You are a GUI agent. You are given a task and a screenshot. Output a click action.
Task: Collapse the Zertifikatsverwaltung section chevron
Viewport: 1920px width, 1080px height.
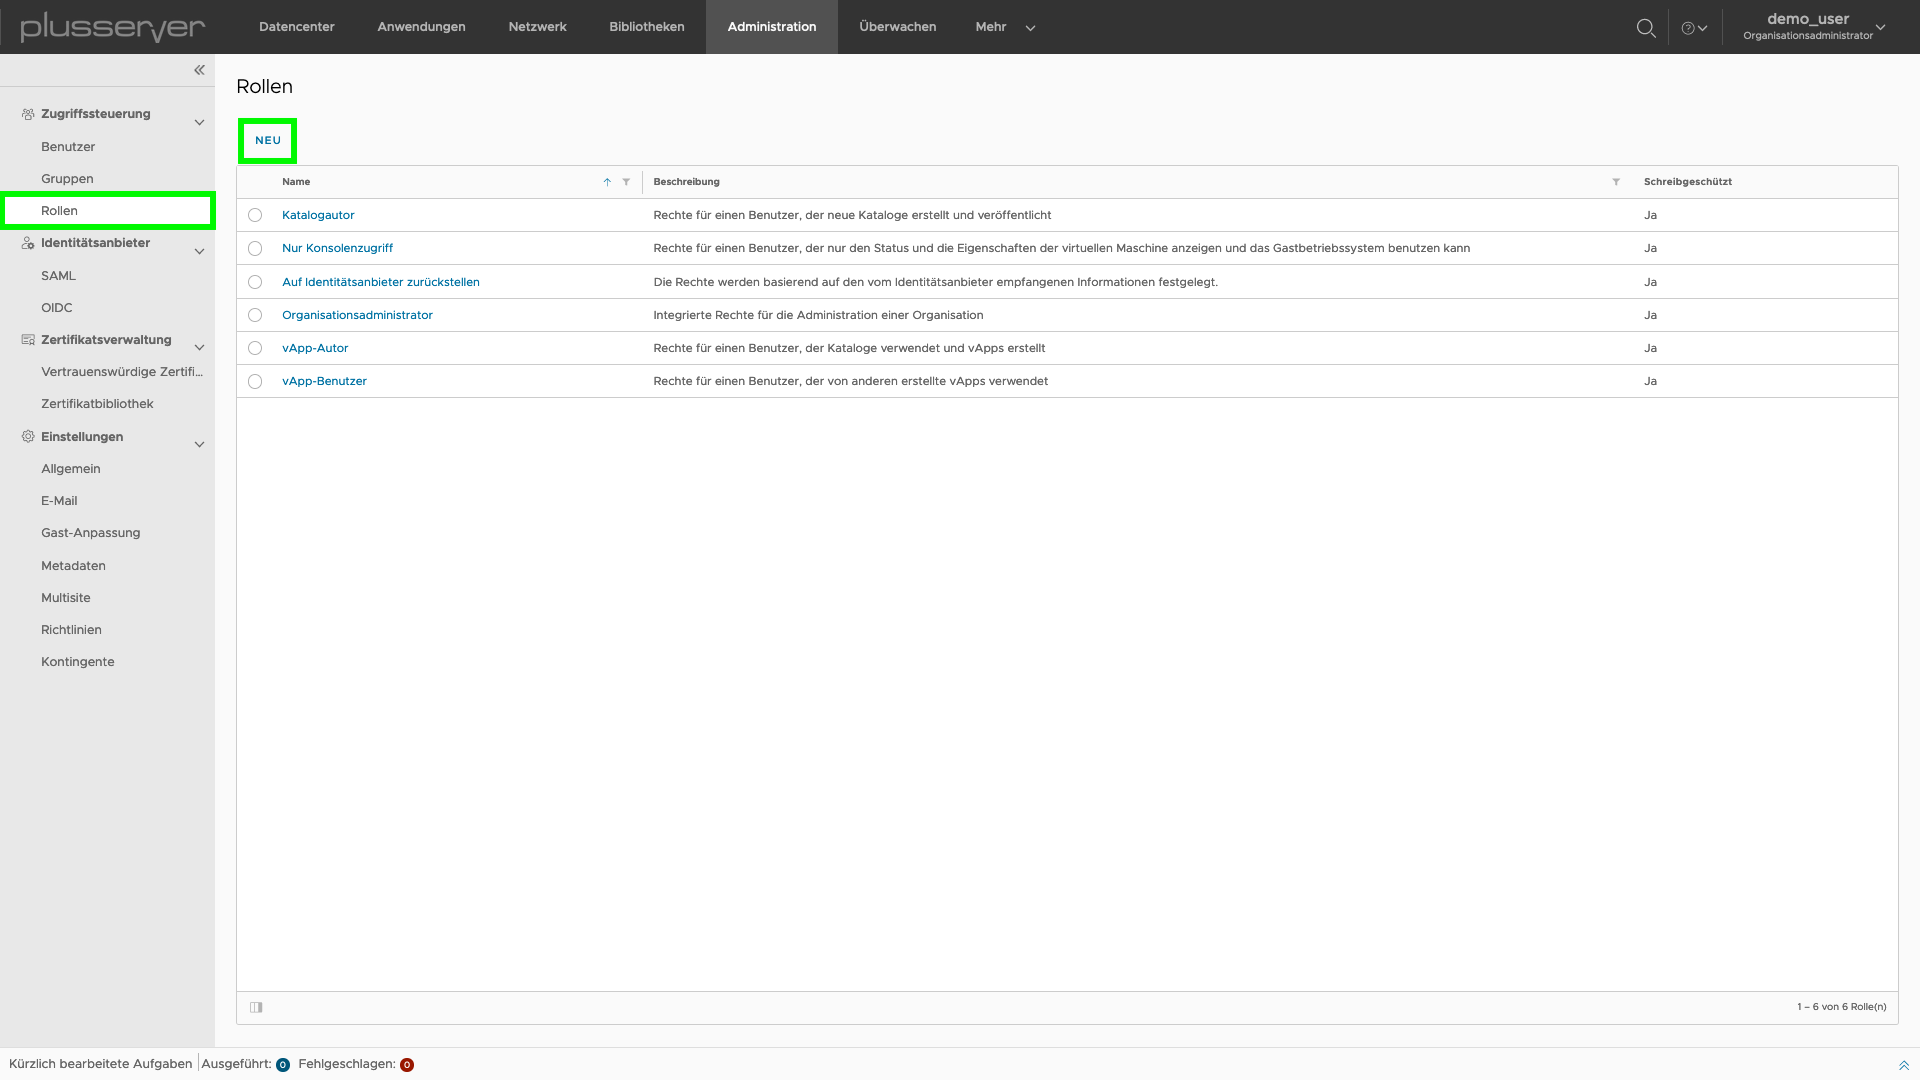coord(199,348)
